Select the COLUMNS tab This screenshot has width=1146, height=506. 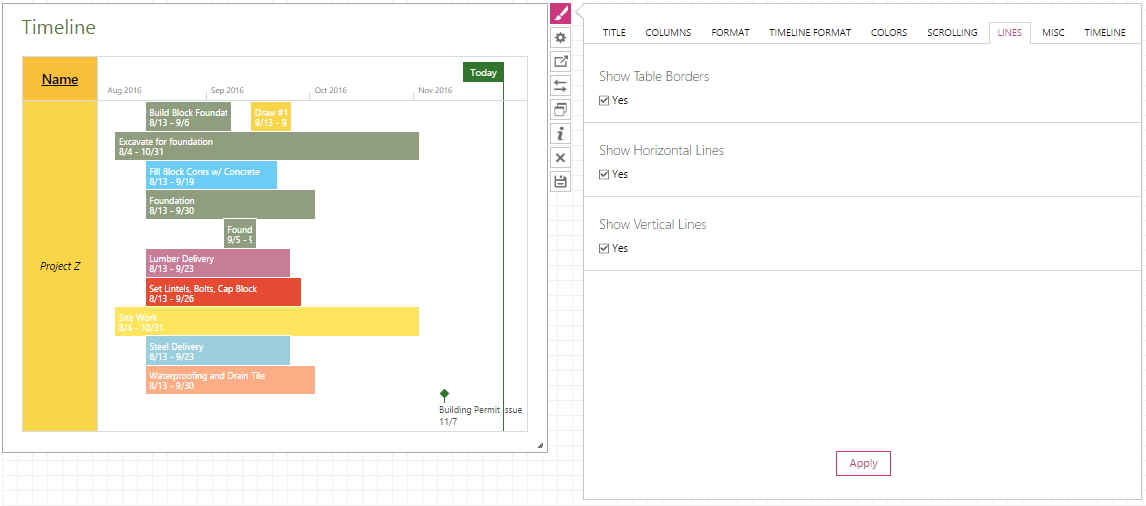pos(668,33)
